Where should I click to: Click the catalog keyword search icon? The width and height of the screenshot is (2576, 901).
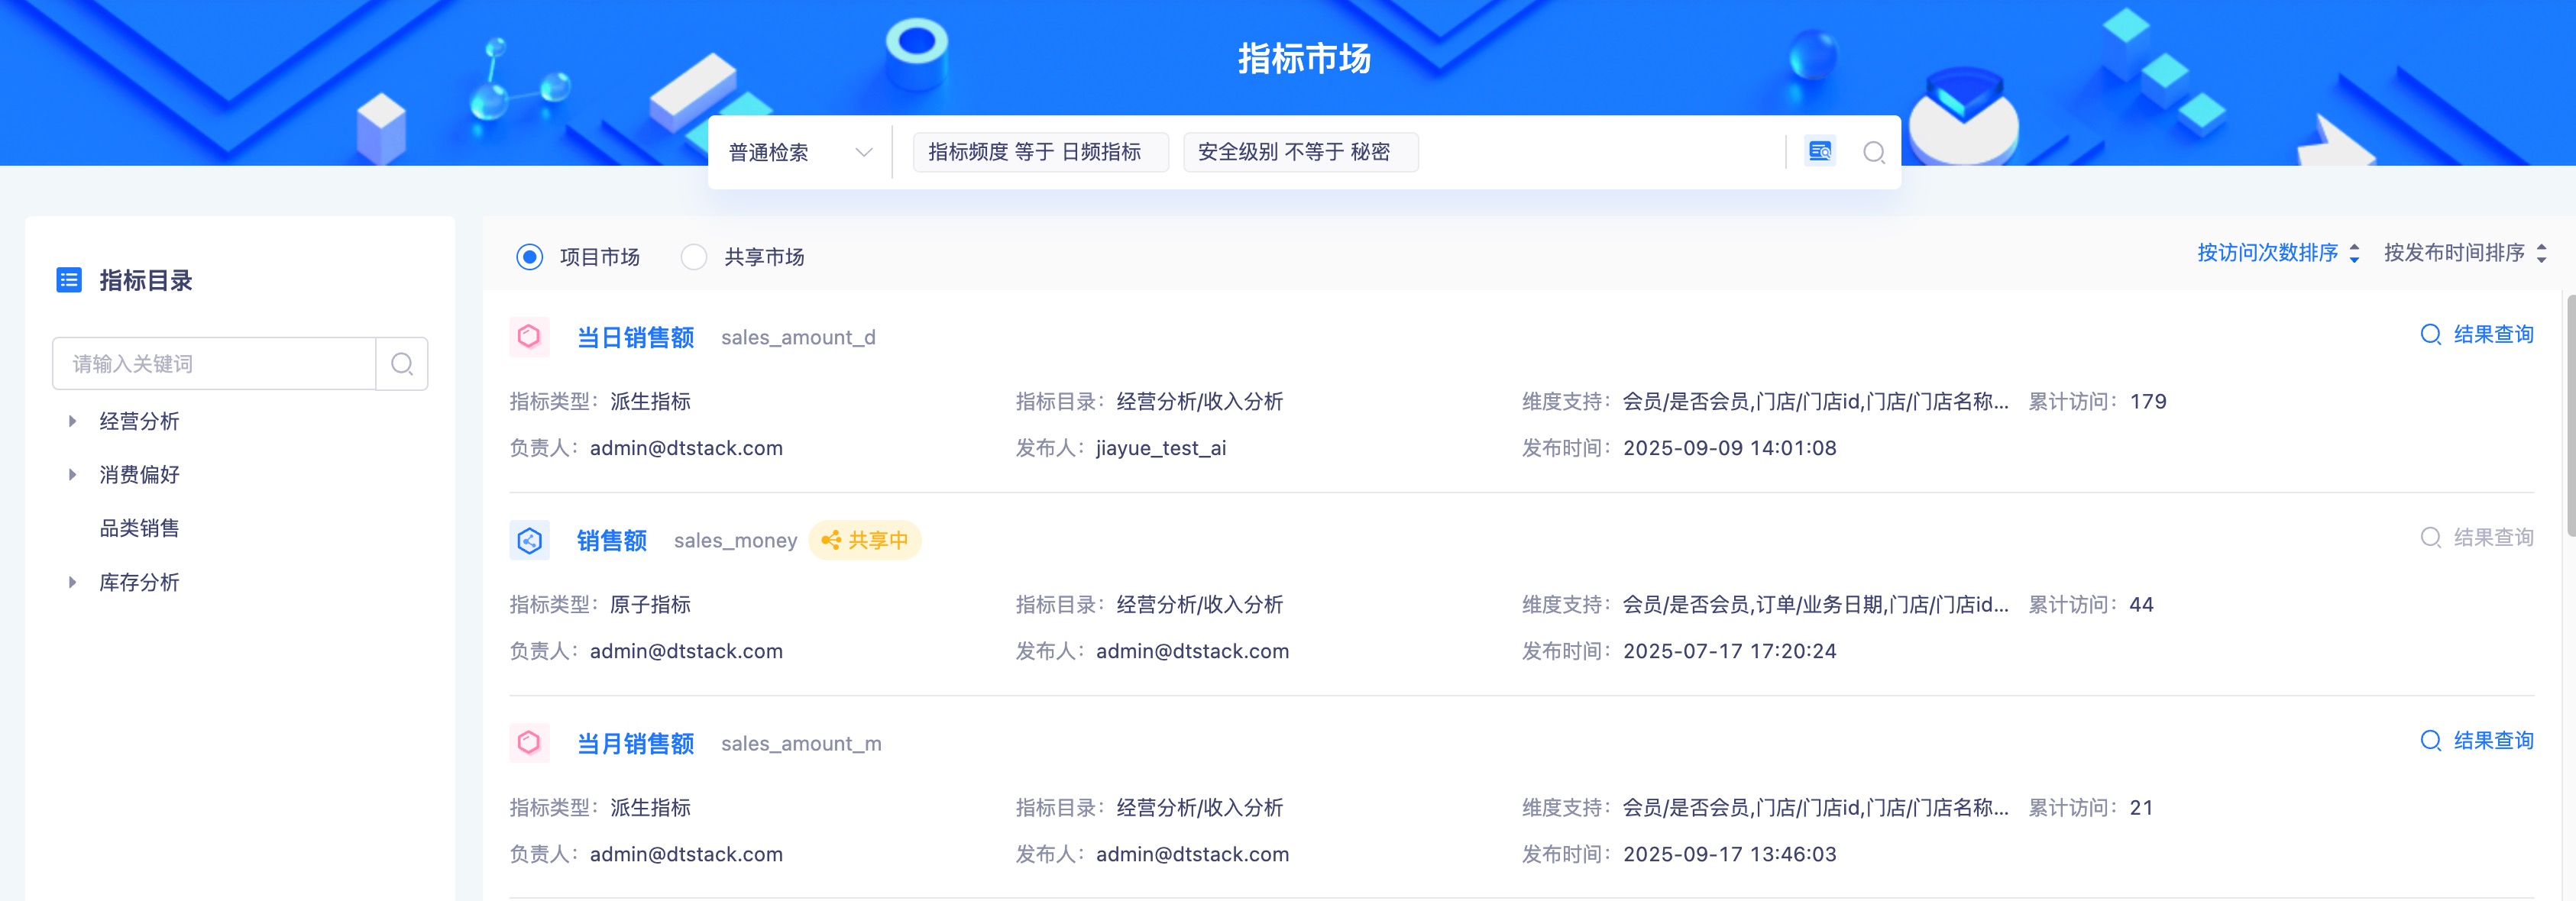click(402, 364)
